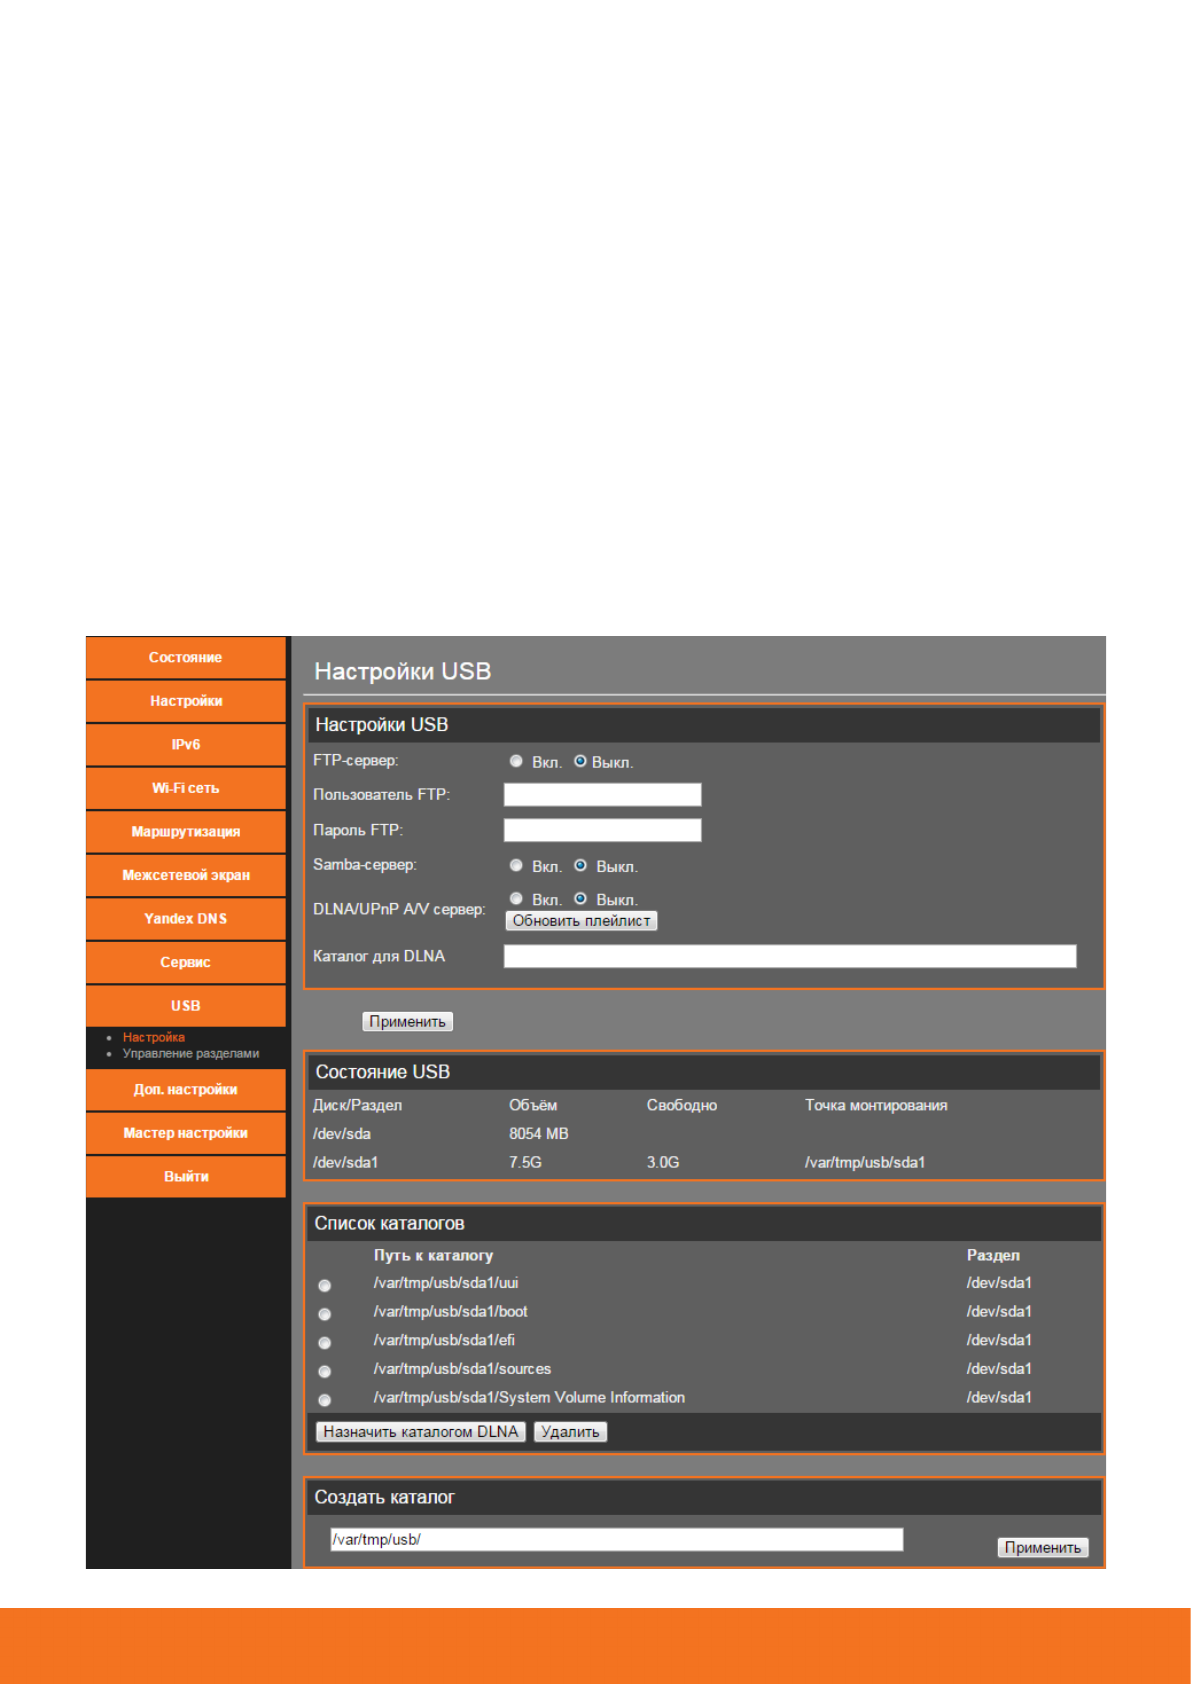Image resolution: width=1191 pixels, height=1684 pixels.
Task: Focus the Пароль FTP password field
Action: pyautogui.click(x=602, y=830)
